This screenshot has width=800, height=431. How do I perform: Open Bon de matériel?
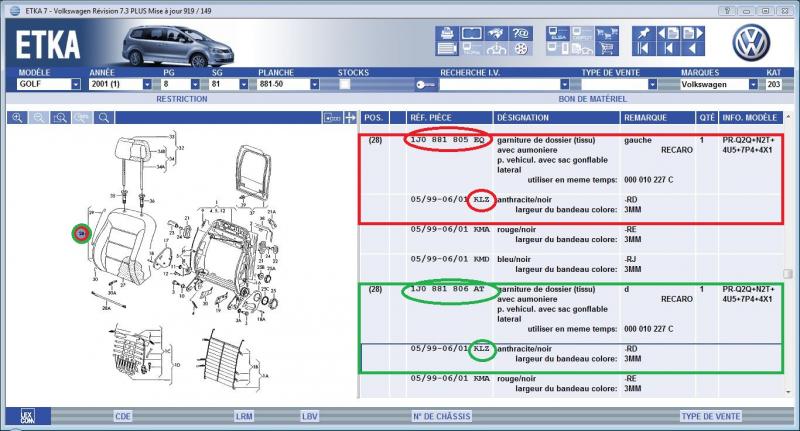tap(592, 99)
